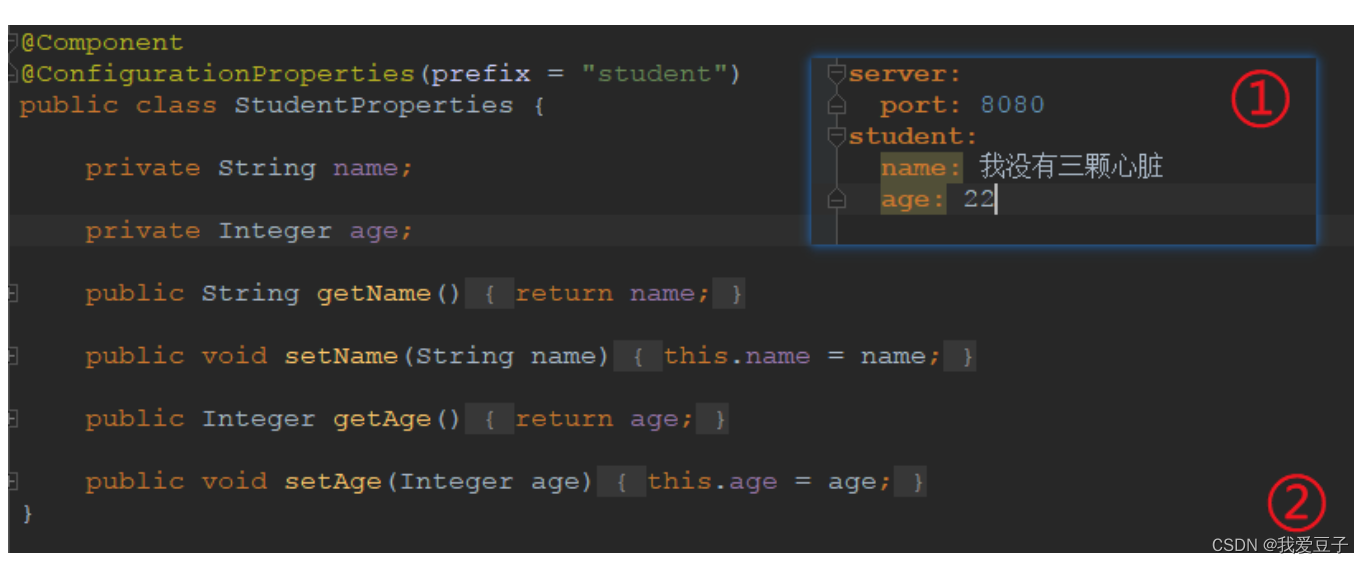Screen dimensions: 1365x564
Task: Click 'Integer age' parameter in setAge
Action: (x=489, y=482)
